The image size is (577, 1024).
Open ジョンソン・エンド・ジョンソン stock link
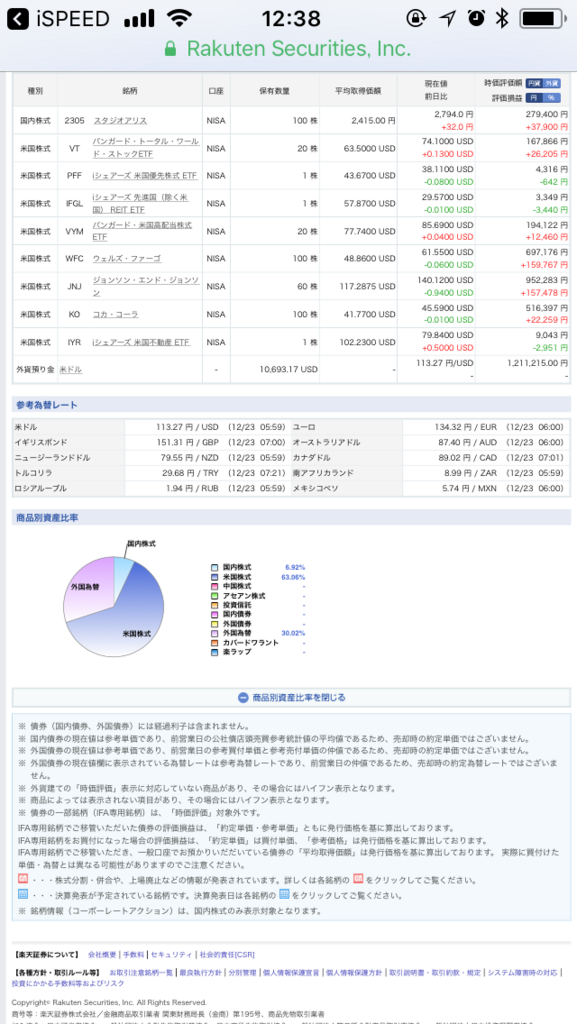click(x=146, y=287)
